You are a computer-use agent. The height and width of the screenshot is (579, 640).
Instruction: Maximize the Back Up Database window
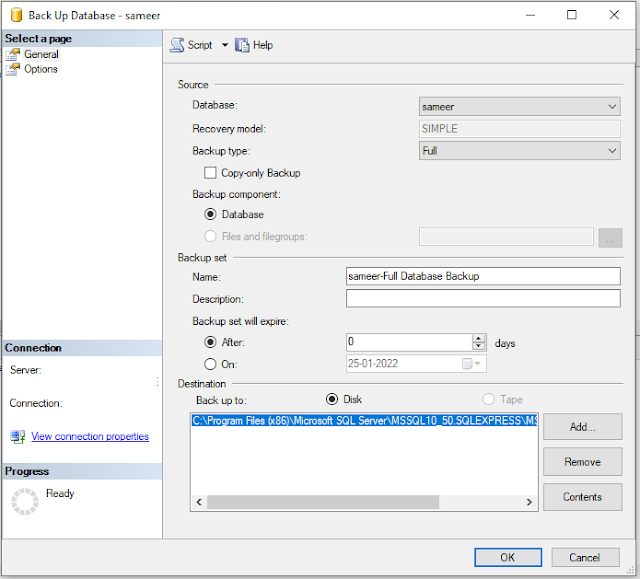(572, 15)
